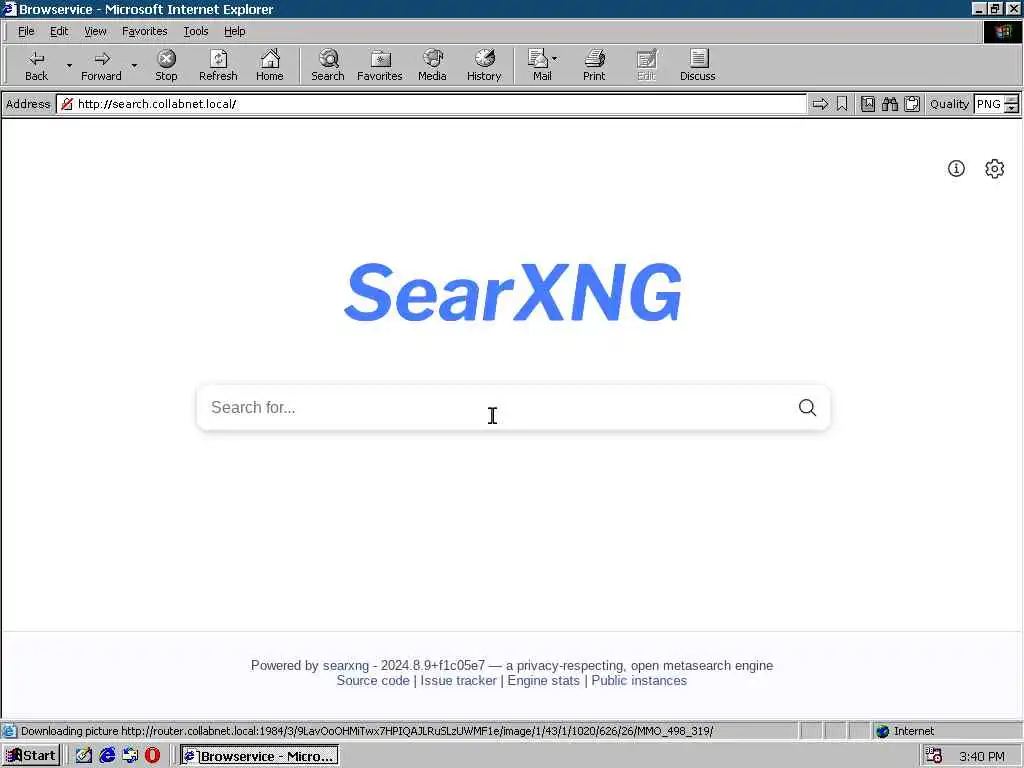The height and width of the screenshot is (768, 1024).
Task: Expand the Mail button dropdown arrow
Action: [x=554, y=59]
